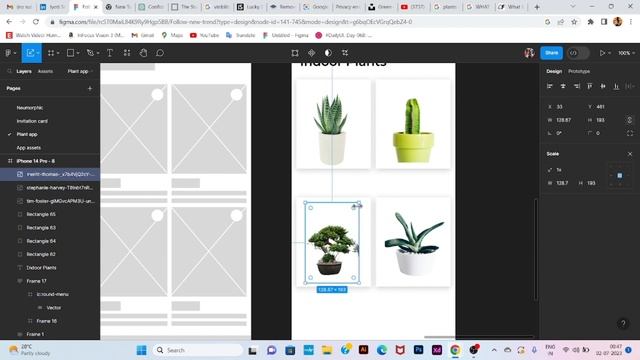Switch to the Assets tab
The image size is (640, 360).
pyautogui.click(x=45, y=71)
